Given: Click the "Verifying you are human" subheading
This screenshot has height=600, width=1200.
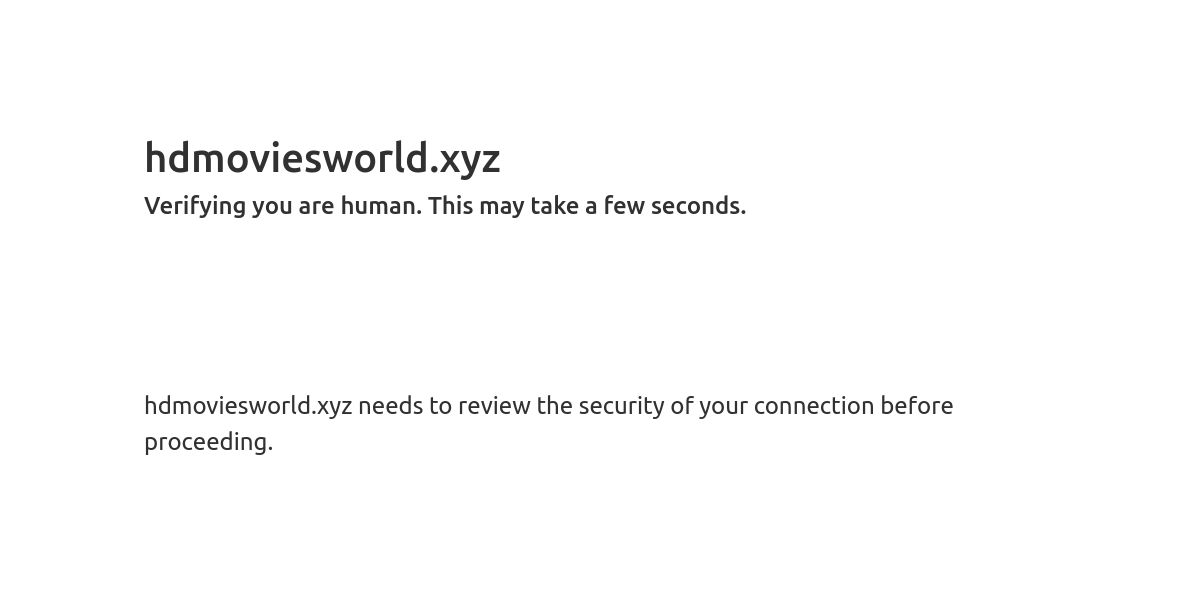Looking at the screenshot, I should tap(445, 206).
